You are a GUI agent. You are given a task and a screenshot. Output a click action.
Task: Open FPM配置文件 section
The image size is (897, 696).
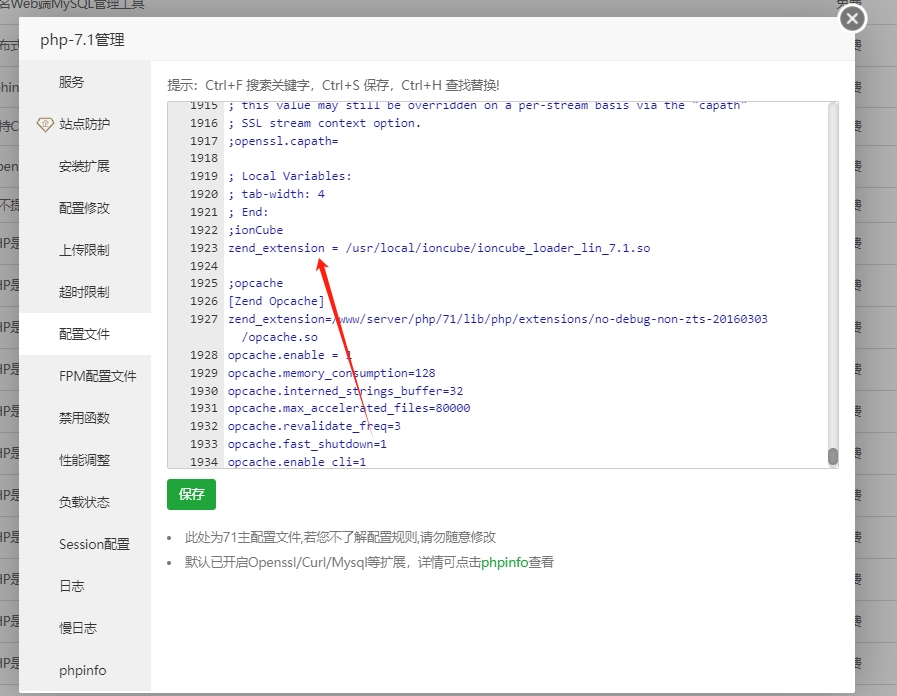click(98, 376)
